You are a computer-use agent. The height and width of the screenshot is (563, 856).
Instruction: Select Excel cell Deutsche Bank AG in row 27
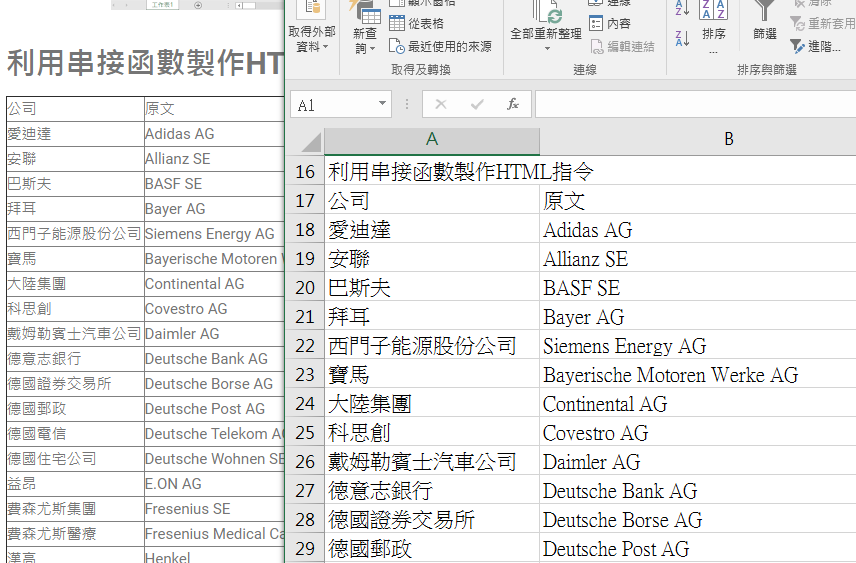pyautogui.click(x=698, y=490)
